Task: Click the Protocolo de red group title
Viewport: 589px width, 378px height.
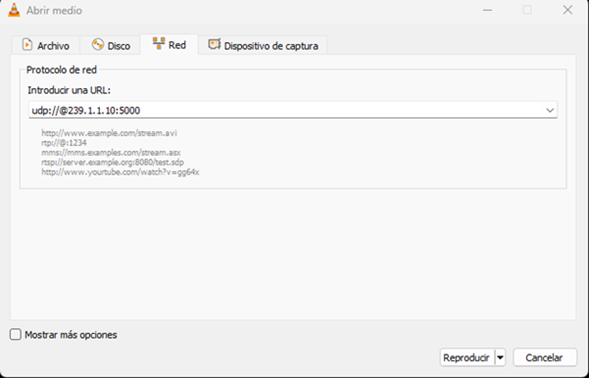Action: click(x=62, y=70)
